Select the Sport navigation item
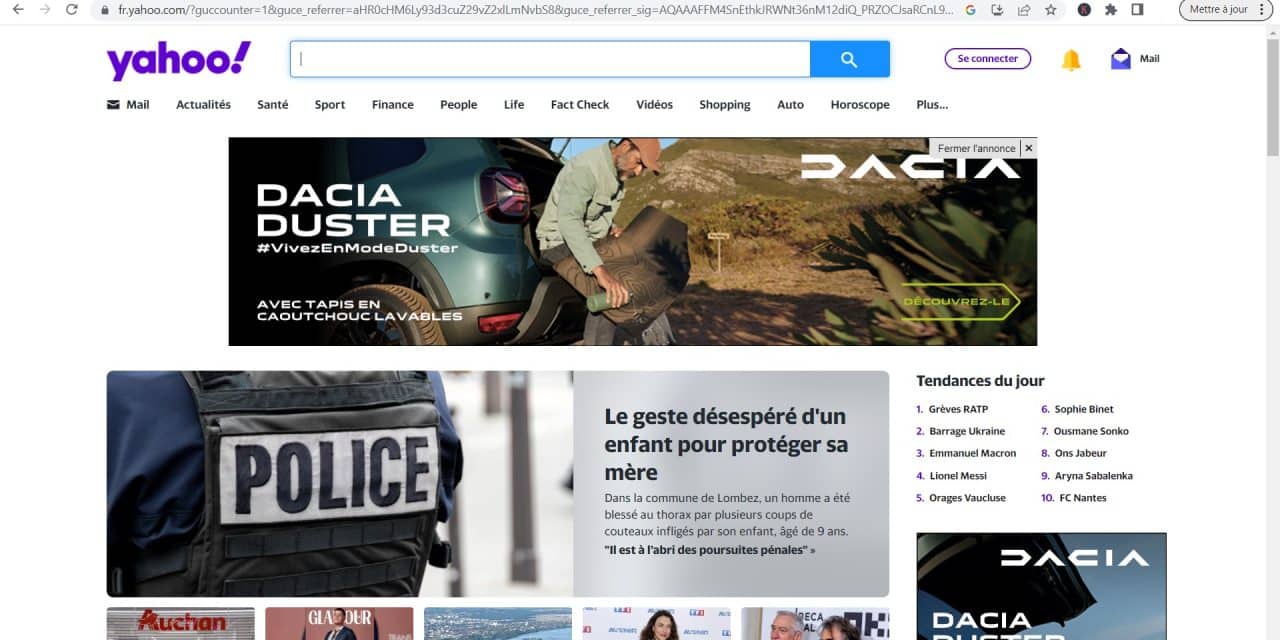1280x640 pixels. pyautogui.click(x=329, y=105)
